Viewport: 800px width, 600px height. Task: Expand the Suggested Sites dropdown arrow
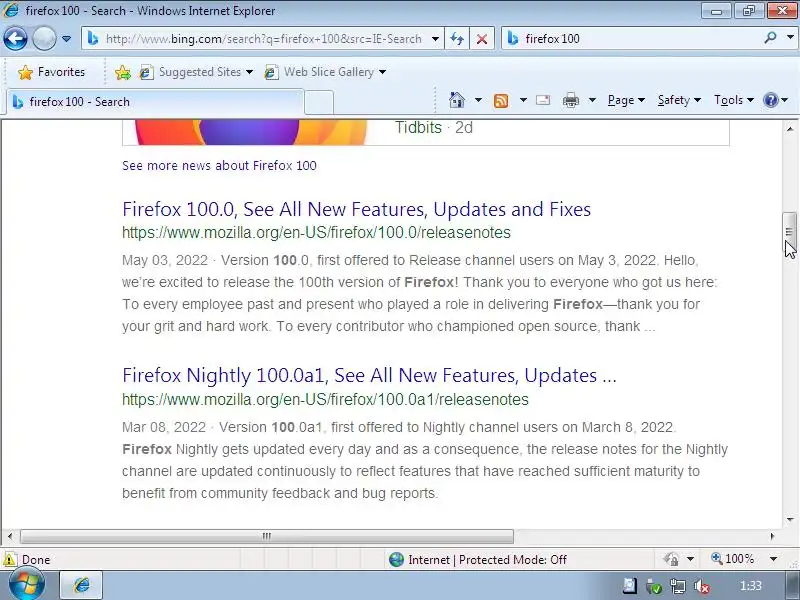(x=249, y=72)
